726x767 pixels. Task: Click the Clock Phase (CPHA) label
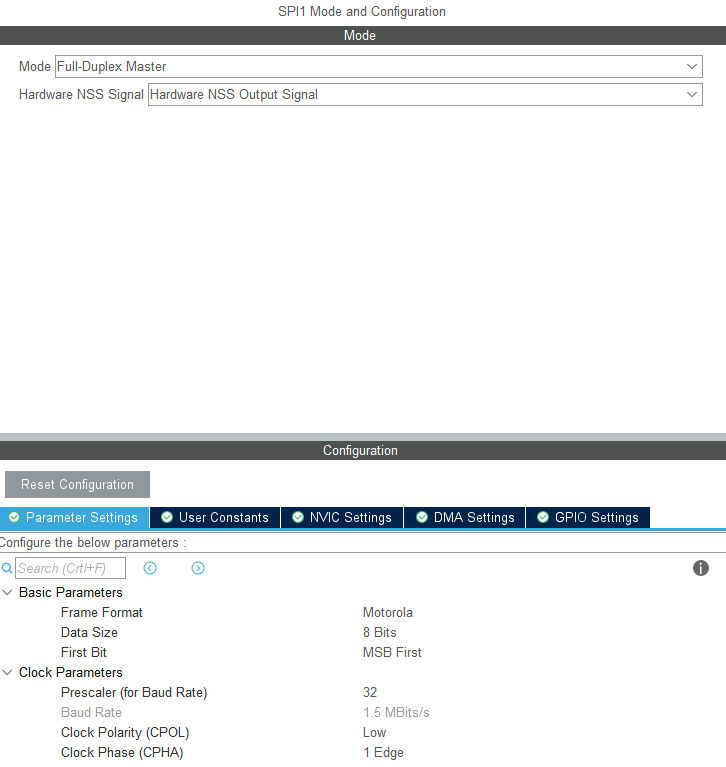pos(122,753)
